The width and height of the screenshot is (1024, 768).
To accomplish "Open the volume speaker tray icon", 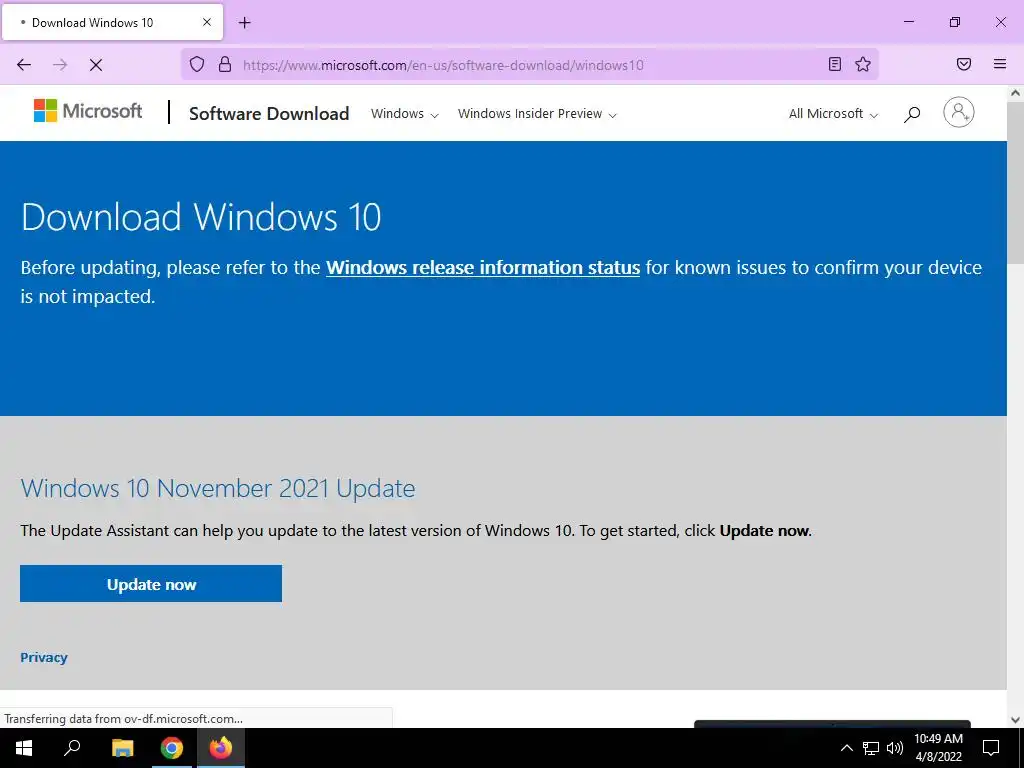I will (x=895, y=748).
